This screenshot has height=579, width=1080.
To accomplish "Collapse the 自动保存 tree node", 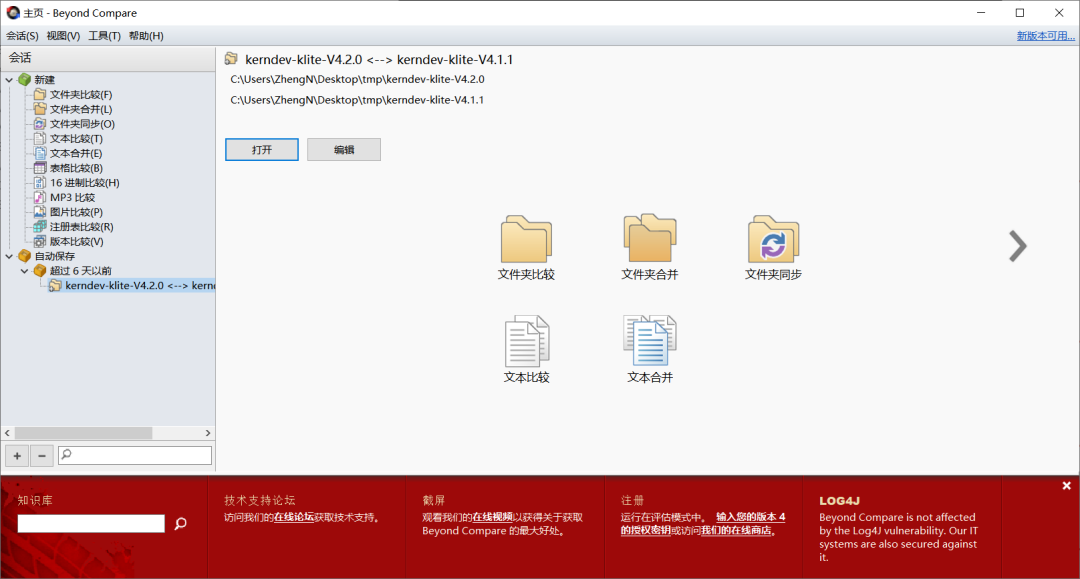I will 10,256.
